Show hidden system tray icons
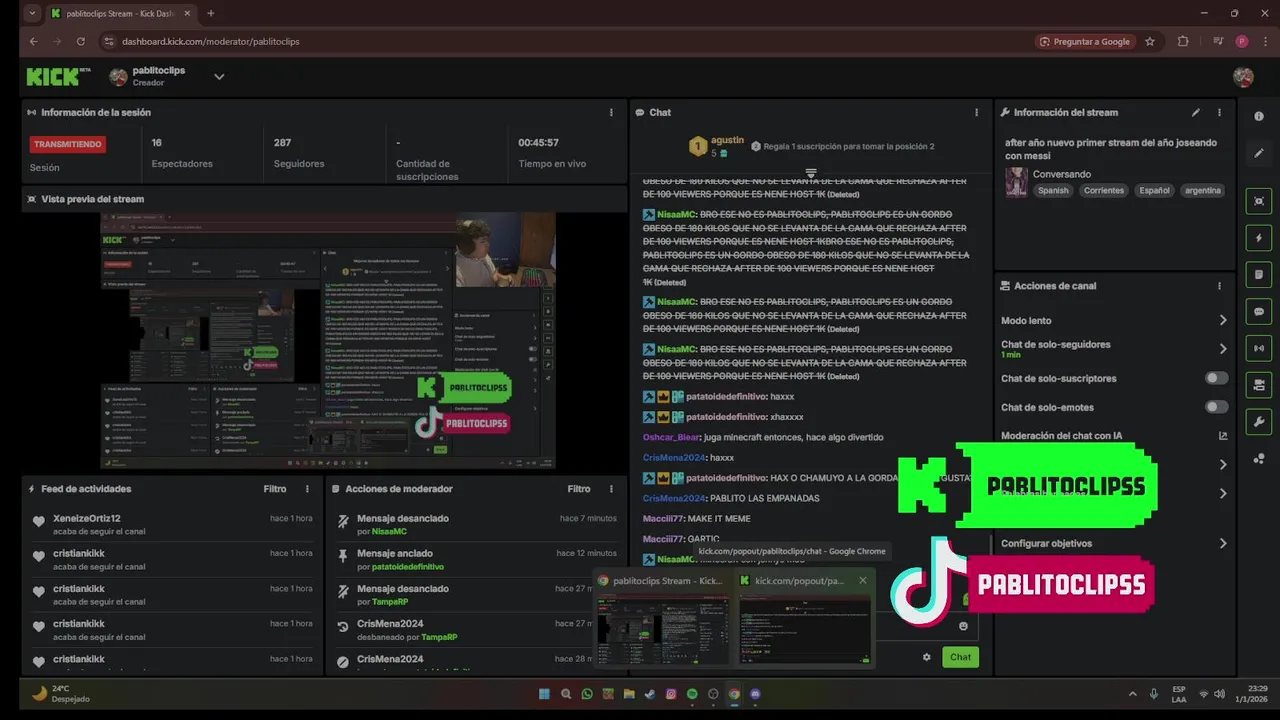1280x720 pixels. pyautogui.click(x=1132, y=694)
